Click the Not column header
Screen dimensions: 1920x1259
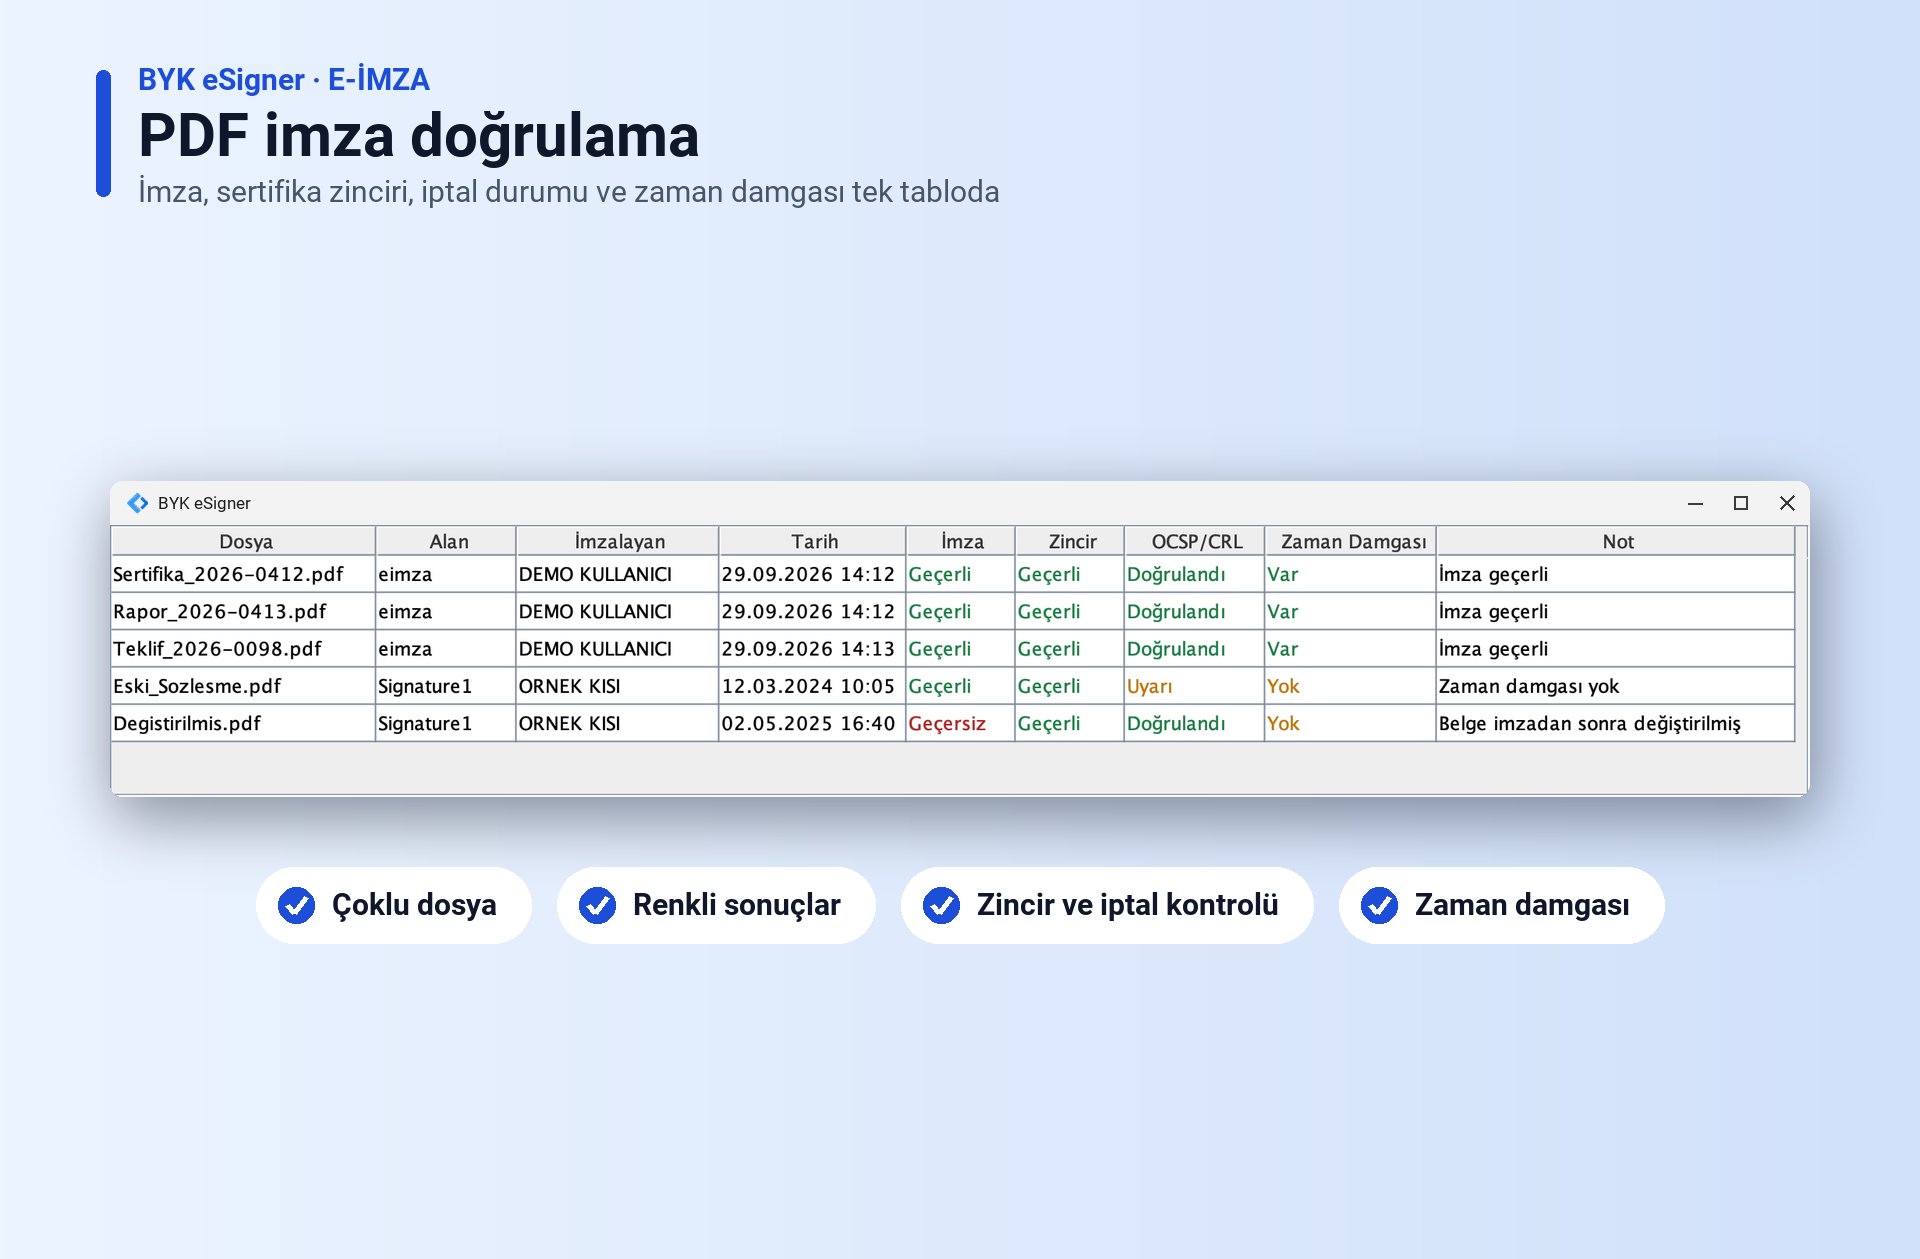click(x=1616, y=541)
